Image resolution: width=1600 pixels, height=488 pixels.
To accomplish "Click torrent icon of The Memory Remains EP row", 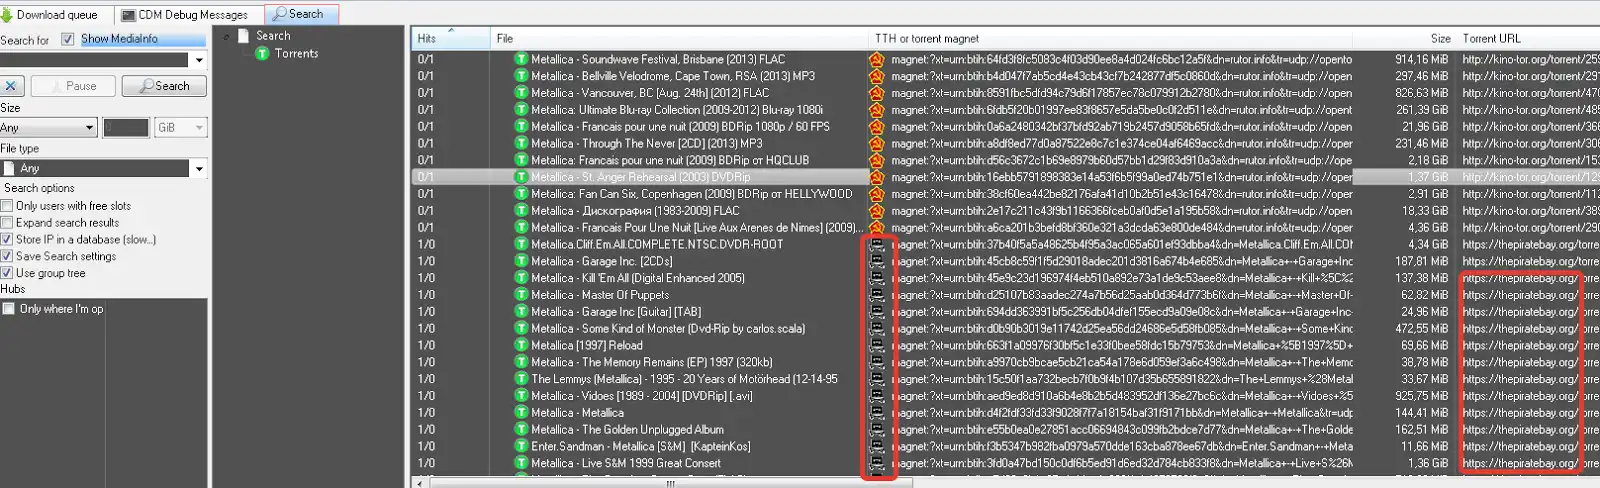I will [x=521, y=362].
